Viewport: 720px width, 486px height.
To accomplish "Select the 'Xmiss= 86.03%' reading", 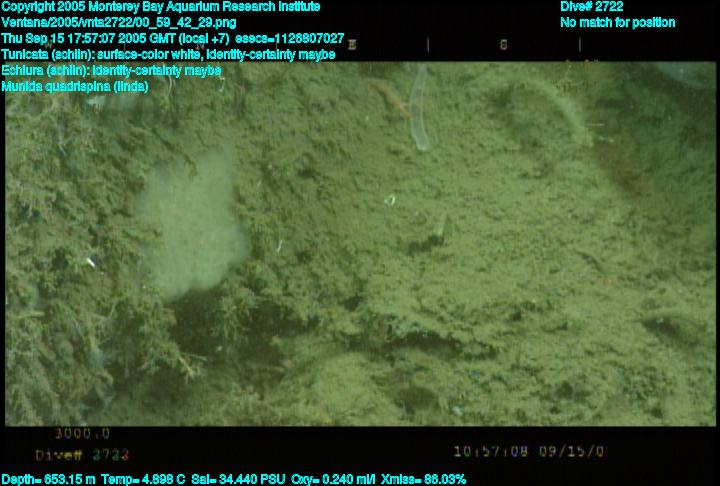I will coord(424,480).
